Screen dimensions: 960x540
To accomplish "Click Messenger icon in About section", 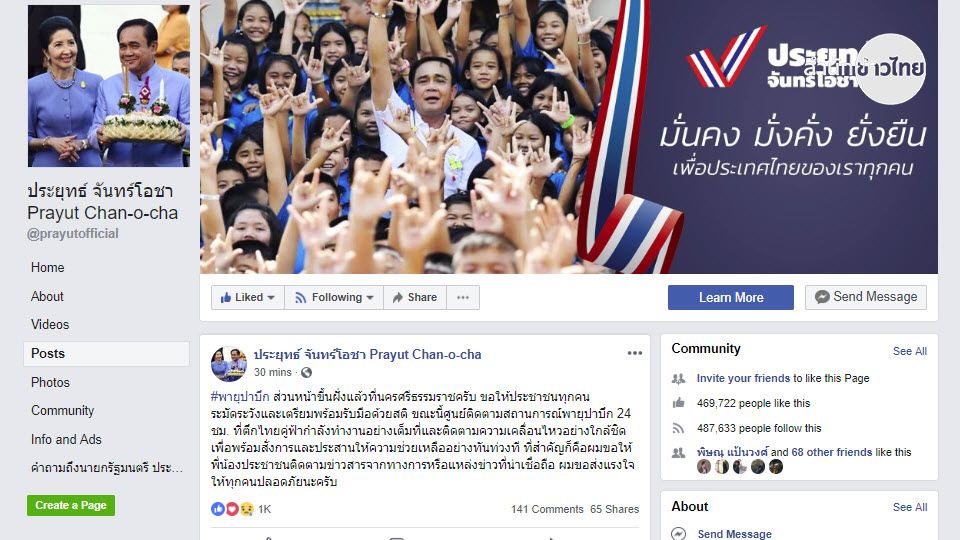I will 678,534.
